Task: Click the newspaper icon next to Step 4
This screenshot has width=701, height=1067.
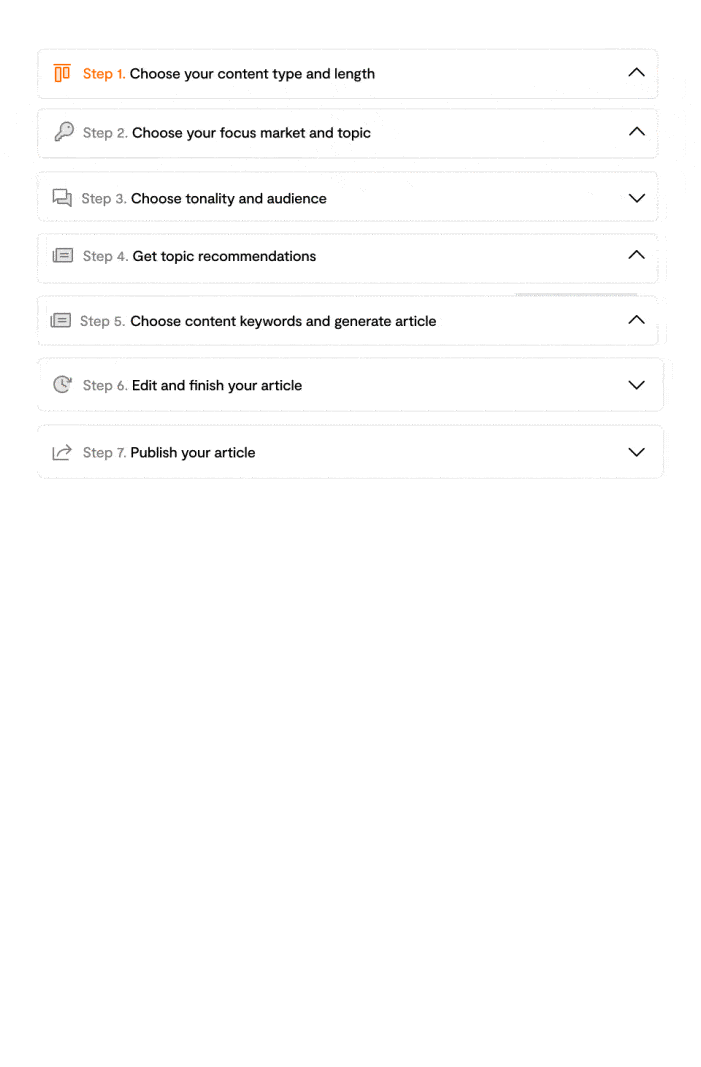Action: coord(63,256)
